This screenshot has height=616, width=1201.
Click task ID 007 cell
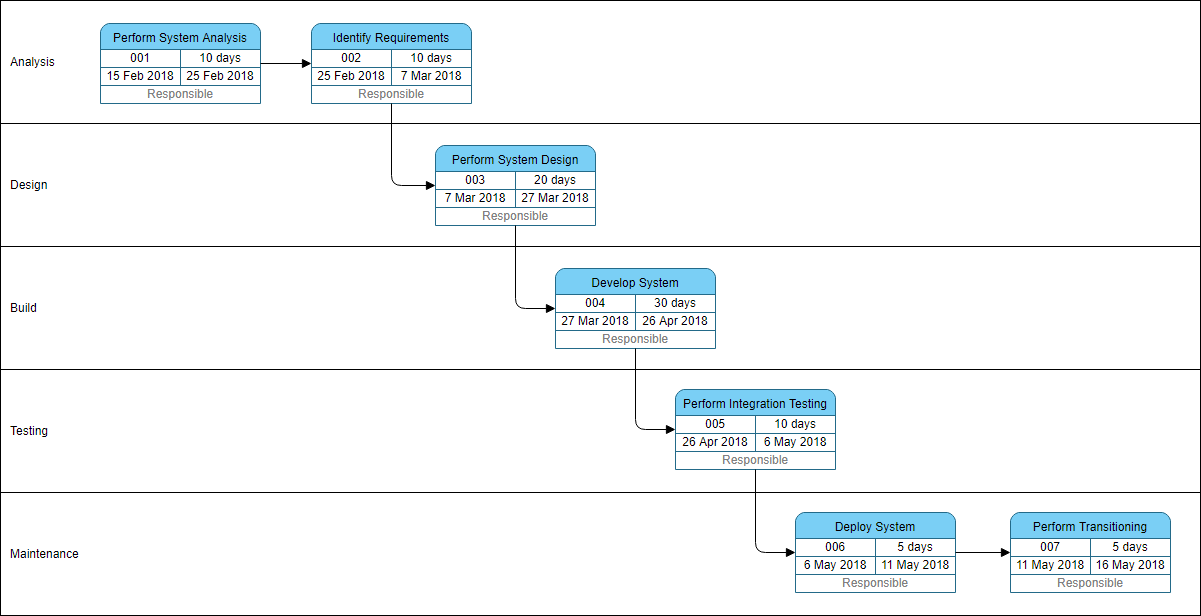[x=1050, y=547]
